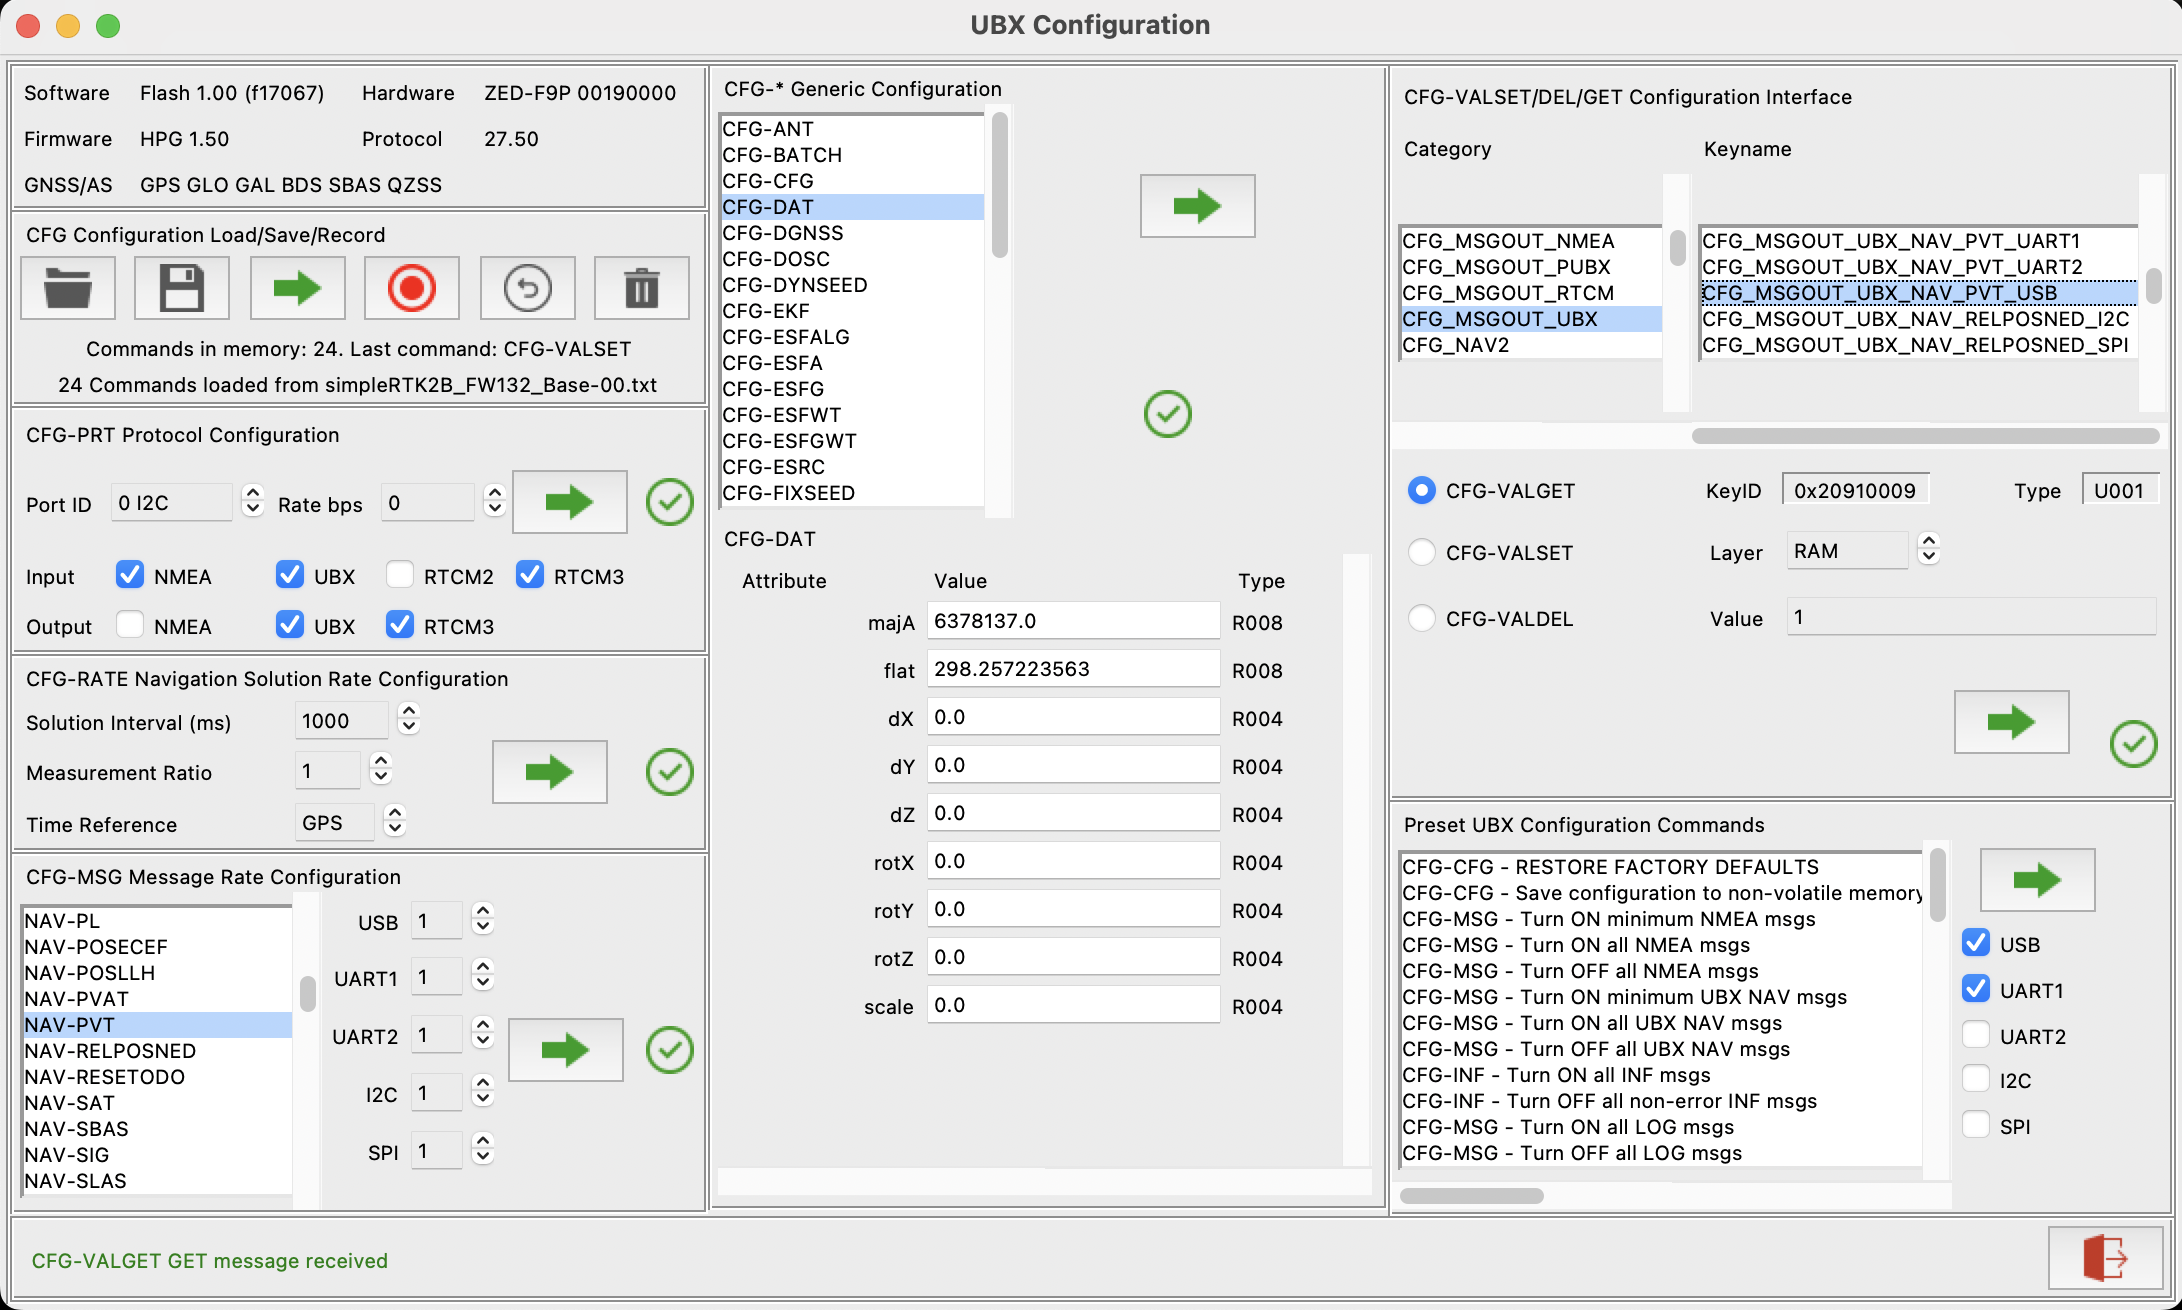Enable UART2 preset port checkbox

point(1976,1035)
